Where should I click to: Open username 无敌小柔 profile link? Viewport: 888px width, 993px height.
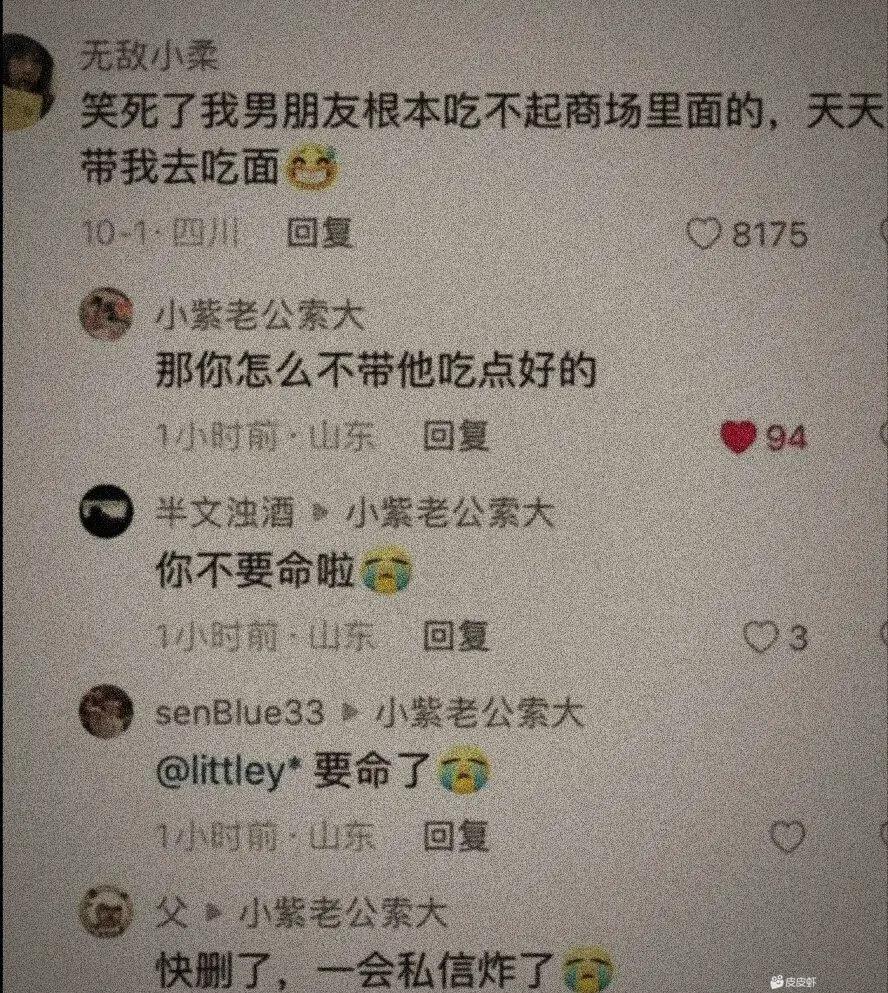click(x=149, y=59)
